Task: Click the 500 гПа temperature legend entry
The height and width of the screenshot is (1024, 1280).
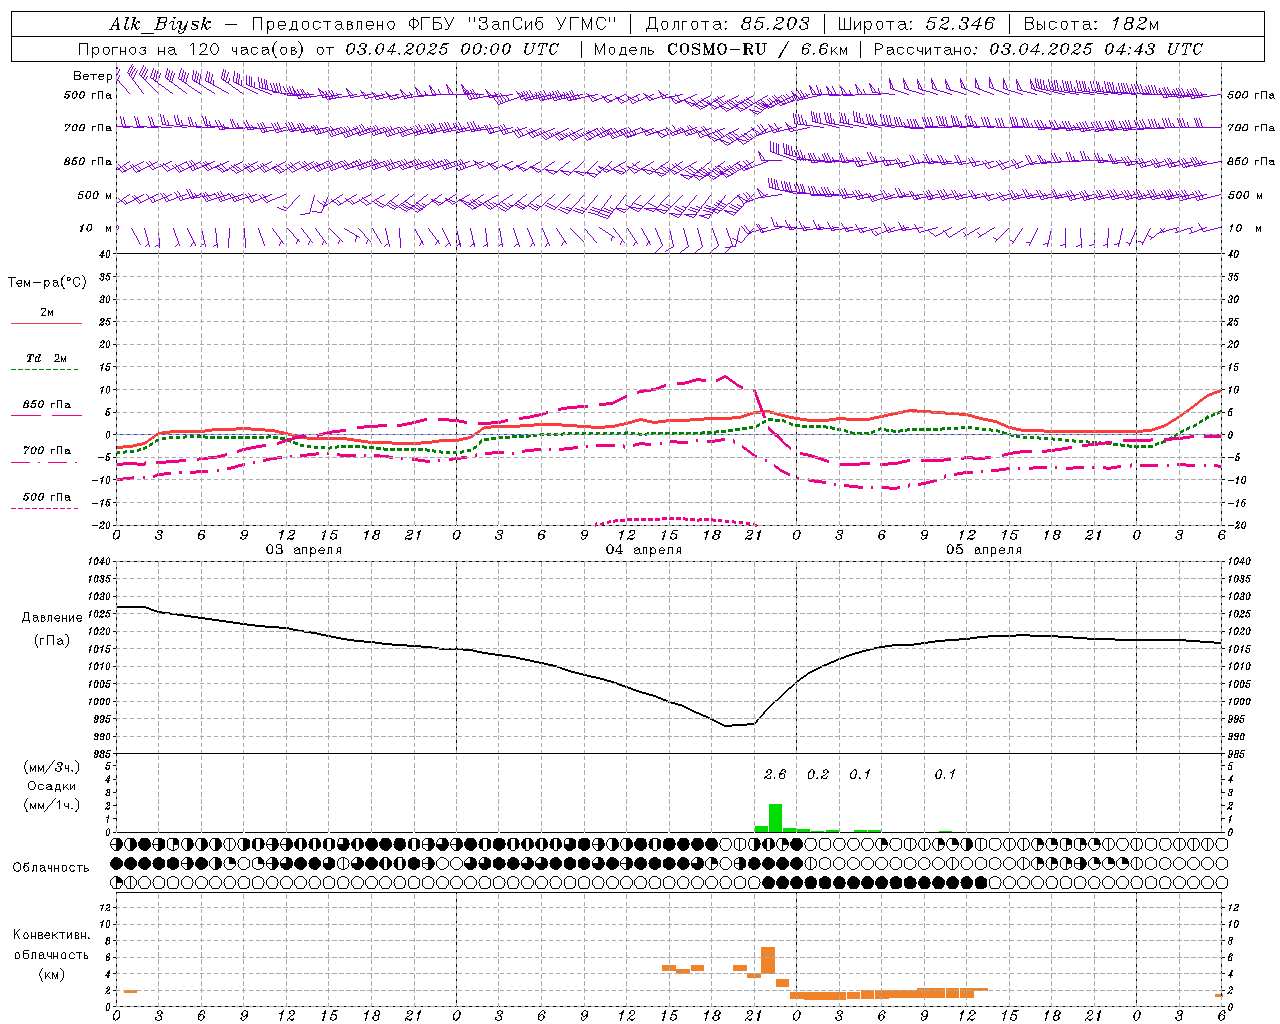Action: (47, 497)
